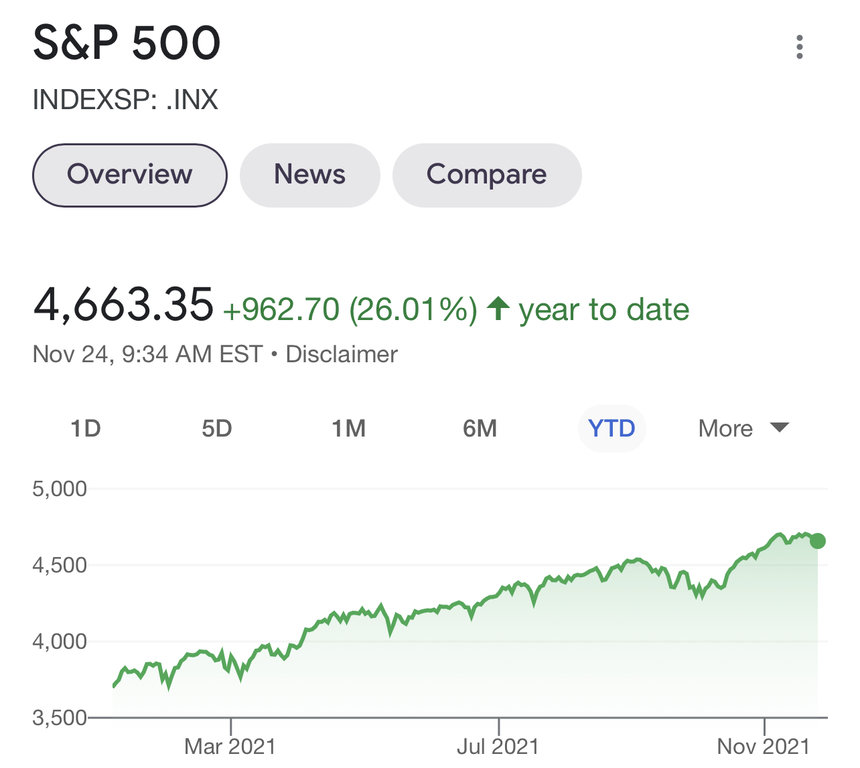This screenshot has width=860, height=768.
Task: Select the YTD time range
Action: 611,429
